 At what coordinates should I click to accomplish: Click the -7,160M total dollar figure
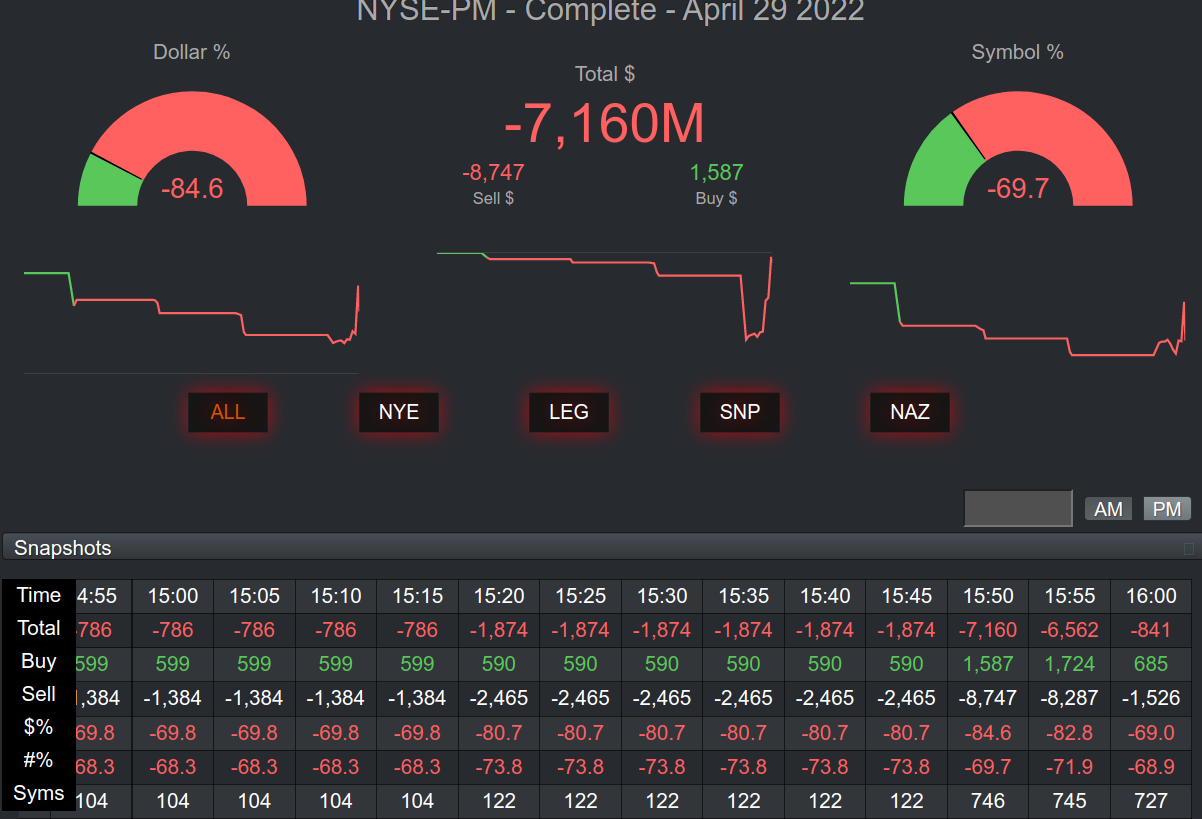pos(605,123)
